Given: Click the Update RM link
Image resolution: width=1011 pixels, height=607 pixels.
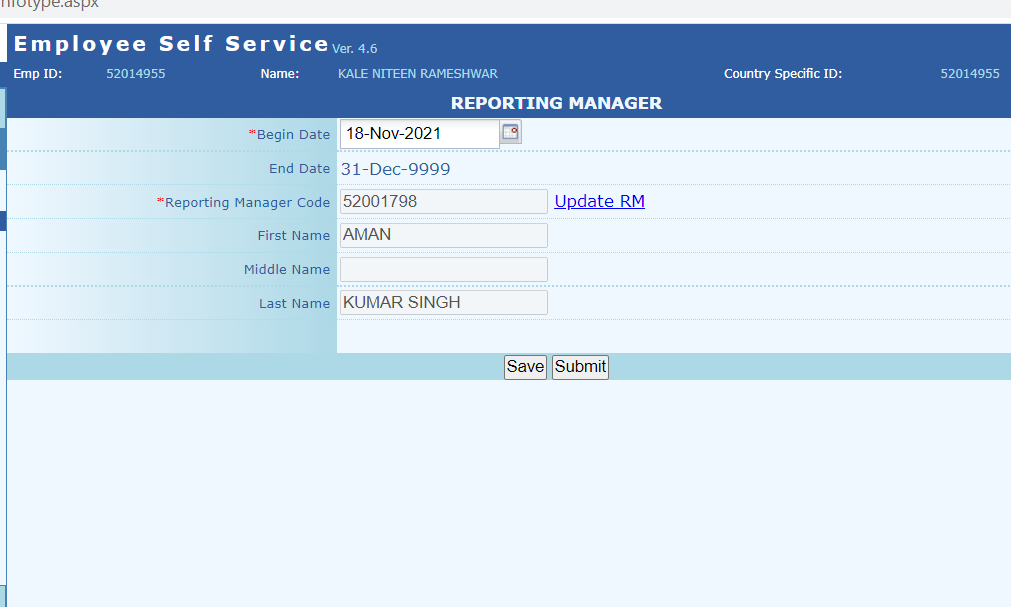Looking at the screenshot, I should (x=599, y=201).
